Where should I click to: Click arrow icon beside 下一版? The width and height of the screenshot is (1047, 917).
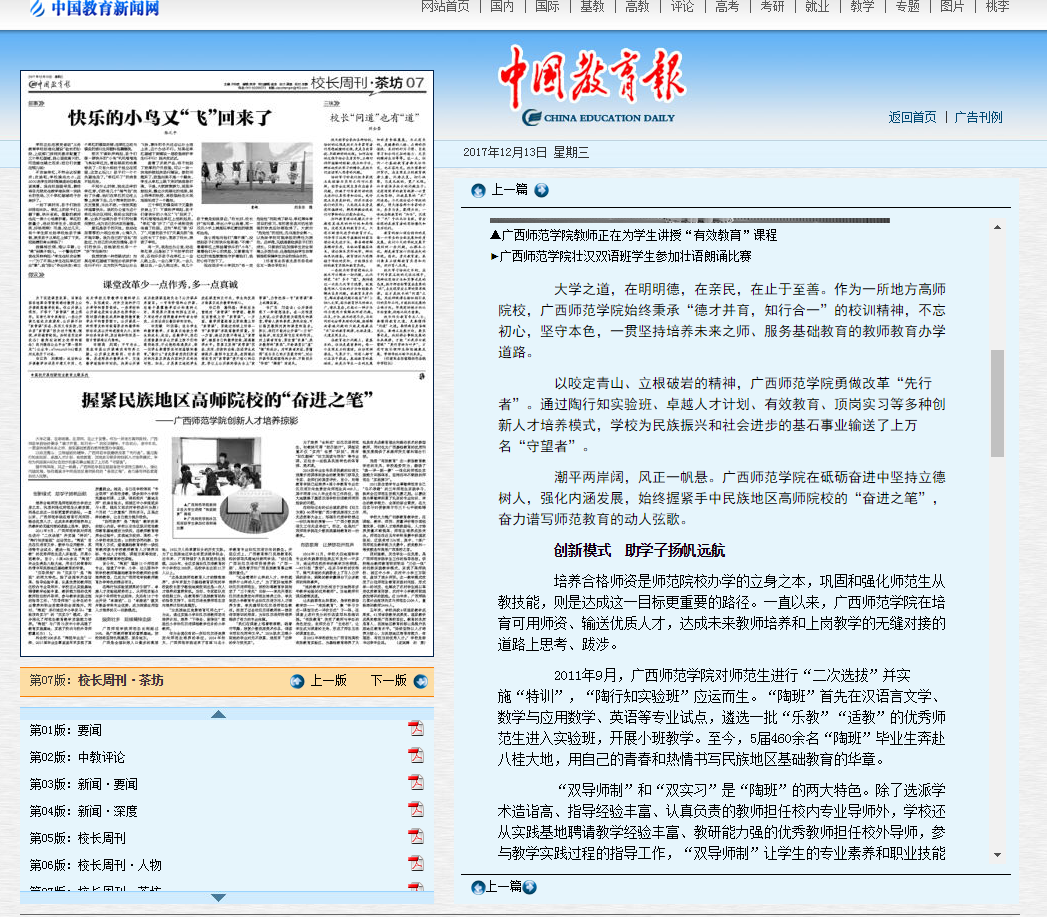click(x=421, y=681)
